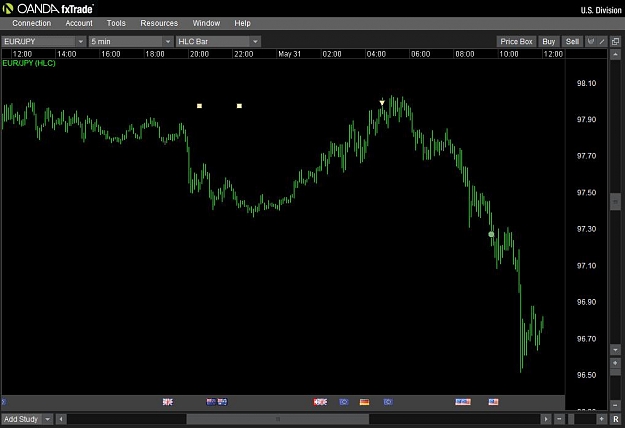Click the Sell button
Viewport: 625px width, 428px height.
[572, 41]
